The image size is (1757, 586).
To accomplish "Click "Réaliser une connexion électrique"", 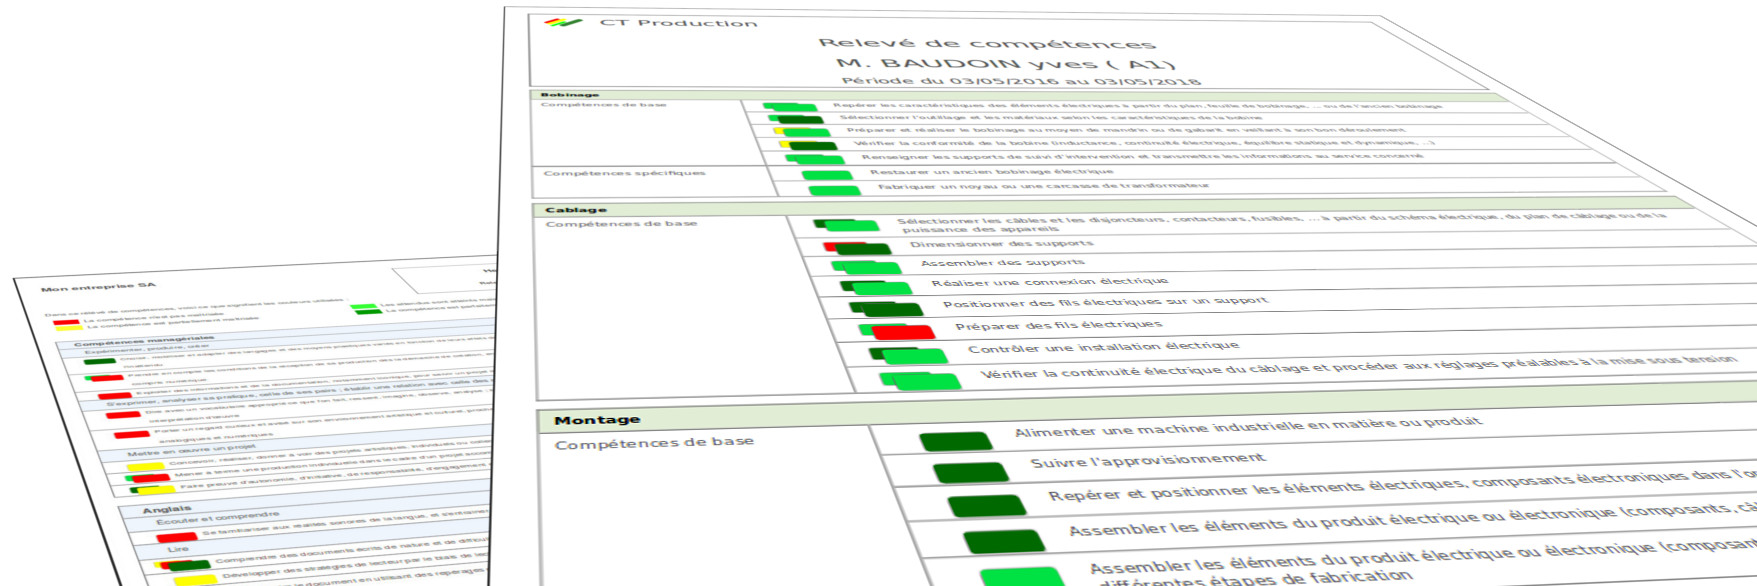I will [x=1050, y=282].
